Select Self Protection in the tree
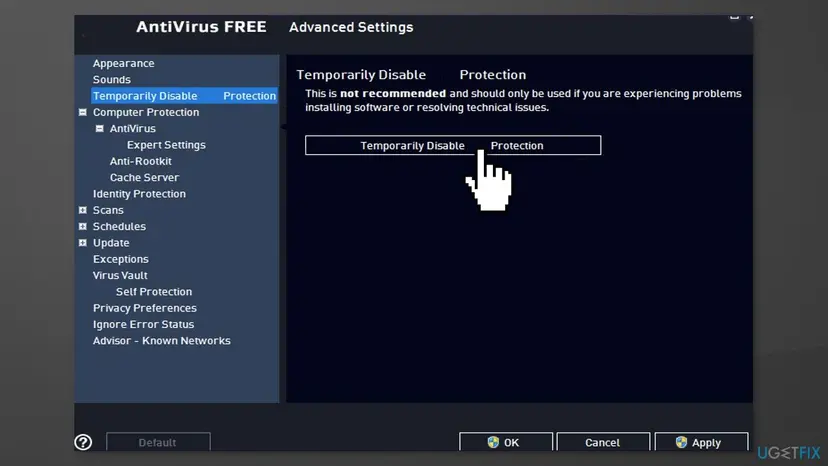The width and height of the screenshot is (828, 466). pyautogui.click(x=154, y=292)
